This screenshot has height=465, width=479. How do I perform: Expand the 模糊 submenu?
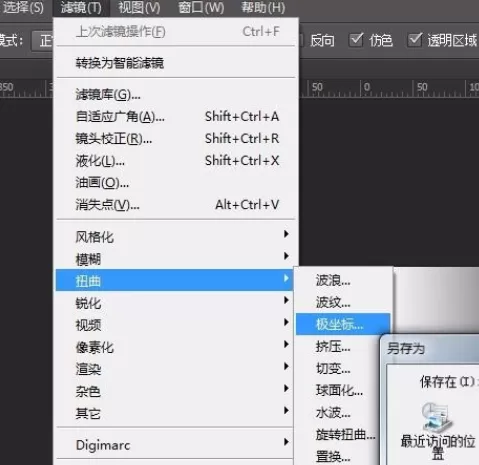coord(176,258)
